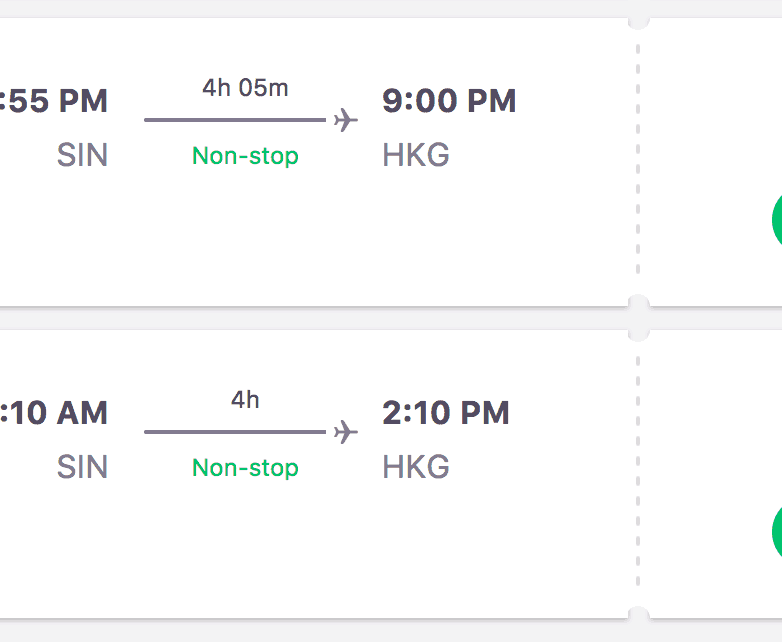Click the 2:10 PM arrival time

(446, 413)
